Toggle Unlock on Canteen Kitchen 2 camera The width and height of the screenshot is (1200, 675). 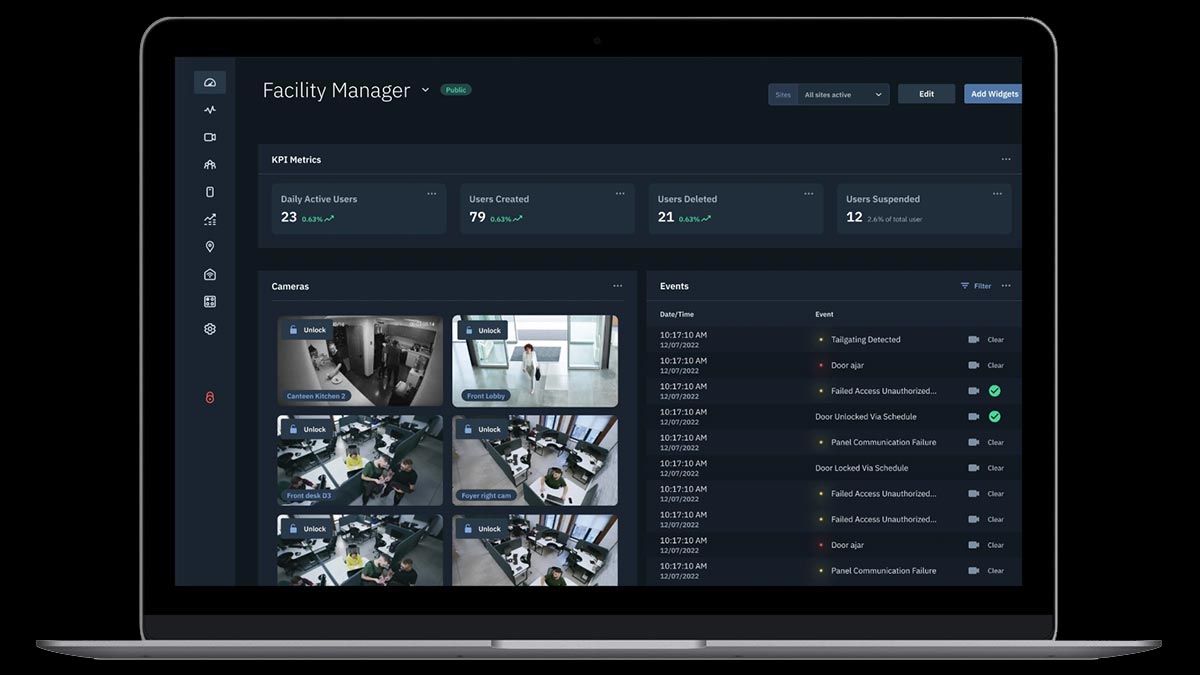click(308, 330)
